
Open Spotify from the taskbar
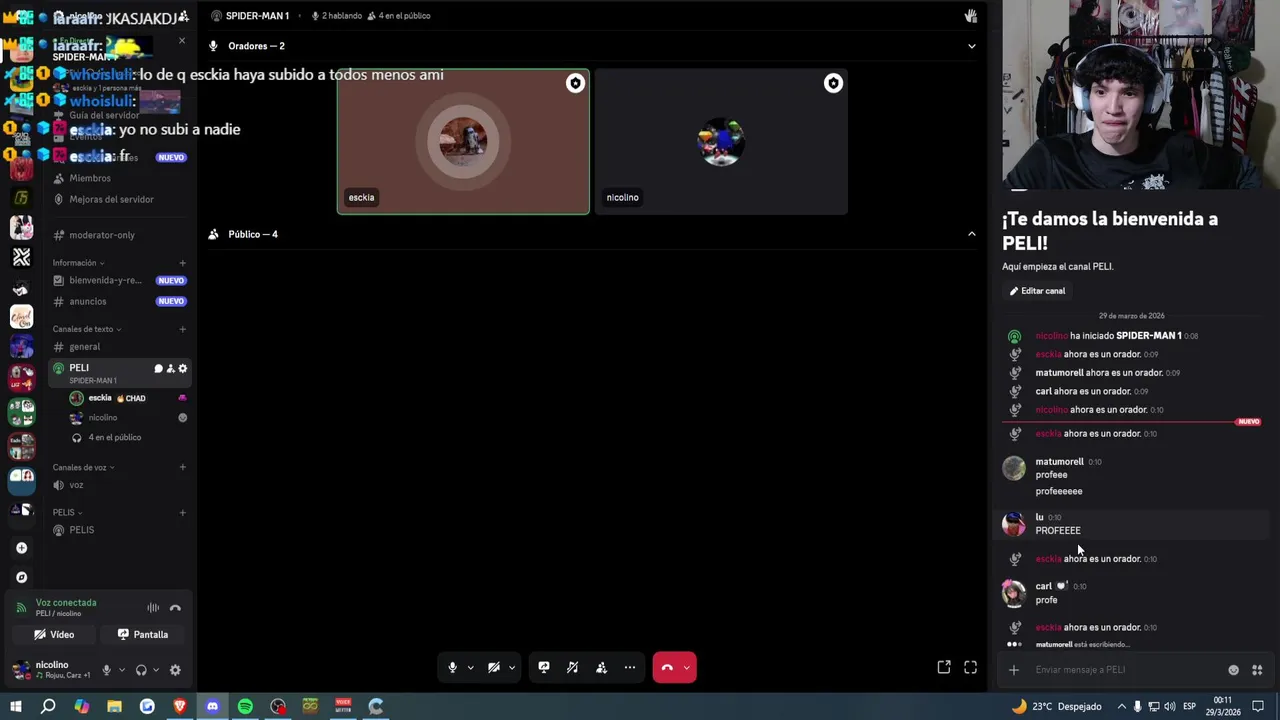[245, 706]
